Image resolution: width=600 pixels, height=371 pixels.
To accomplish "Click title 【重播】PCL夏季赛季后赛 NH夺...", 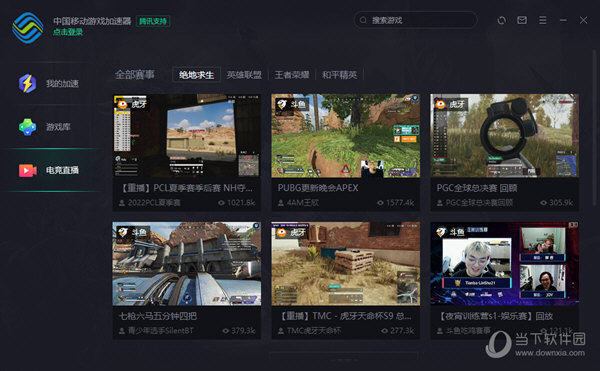I will click(186, 188).
